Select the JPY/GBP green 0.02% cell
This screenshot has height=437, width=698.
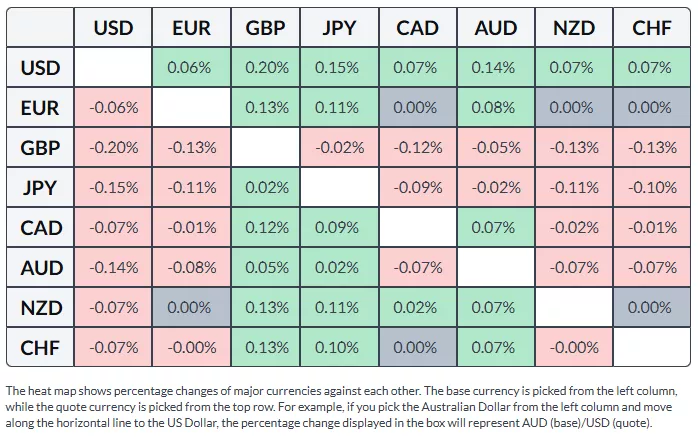pos(267,188)
